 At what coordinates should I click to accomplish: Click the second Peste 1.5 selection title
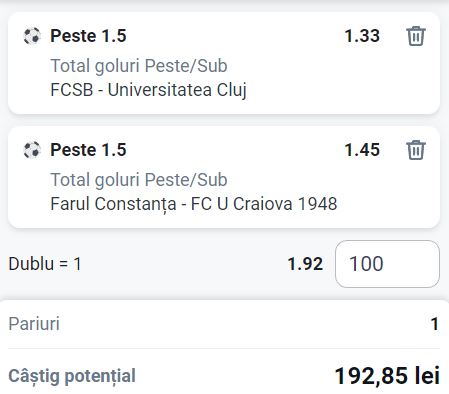pos(88,150)
